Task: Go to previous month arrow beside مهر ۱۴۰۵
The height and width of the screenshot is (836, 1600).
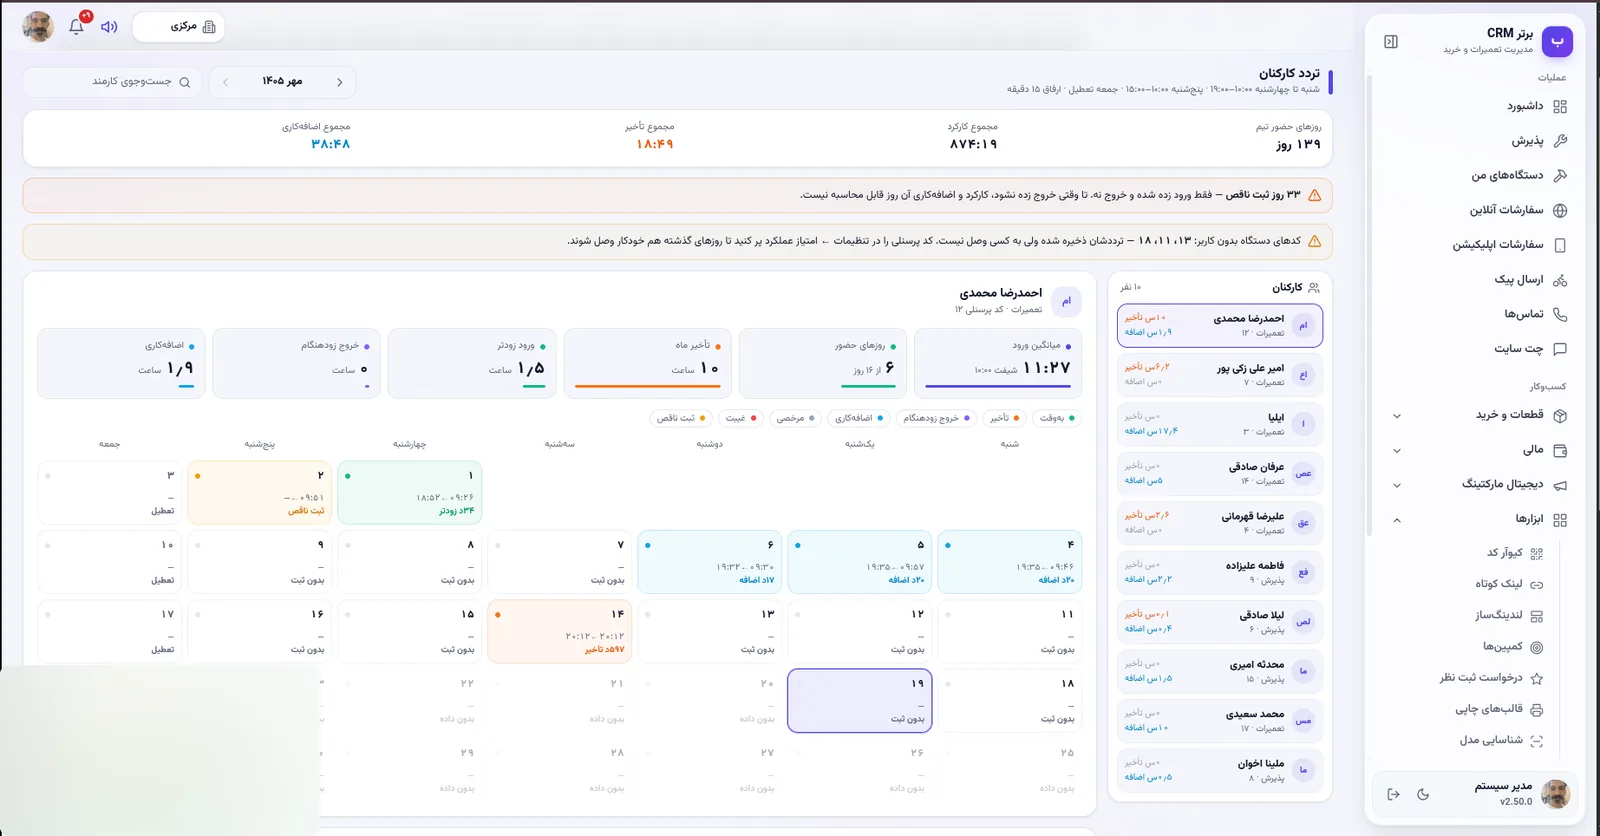Action: point(340,82)
